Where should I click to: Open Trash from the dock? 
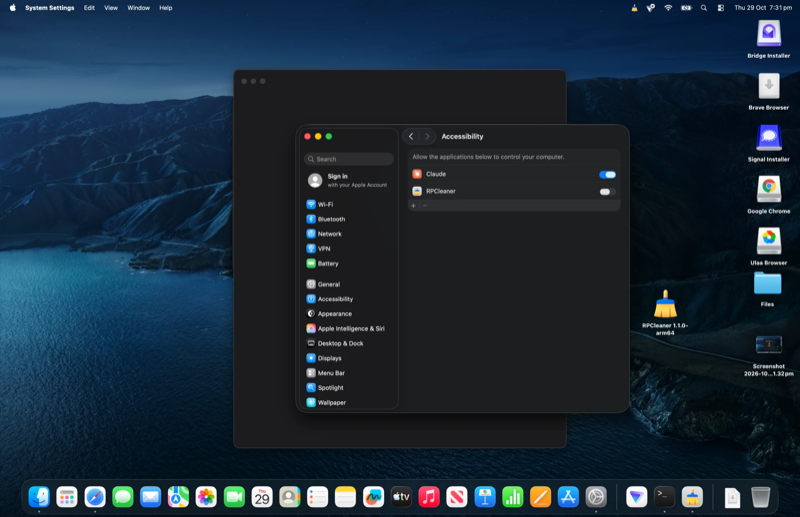click(760, 497)
